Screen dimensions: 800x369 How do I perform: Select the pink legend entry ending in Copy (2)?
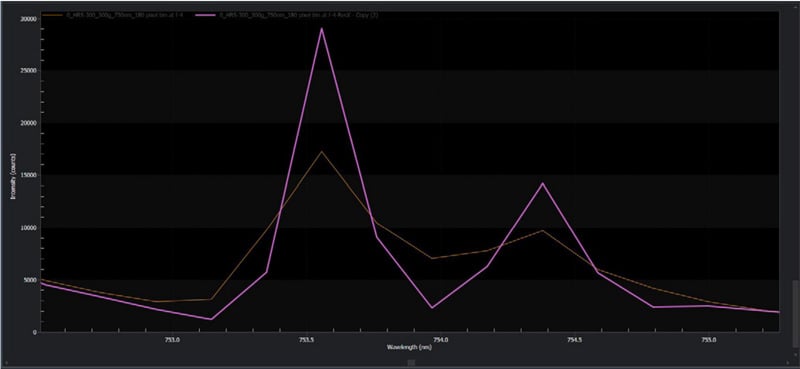click(298, 15)
